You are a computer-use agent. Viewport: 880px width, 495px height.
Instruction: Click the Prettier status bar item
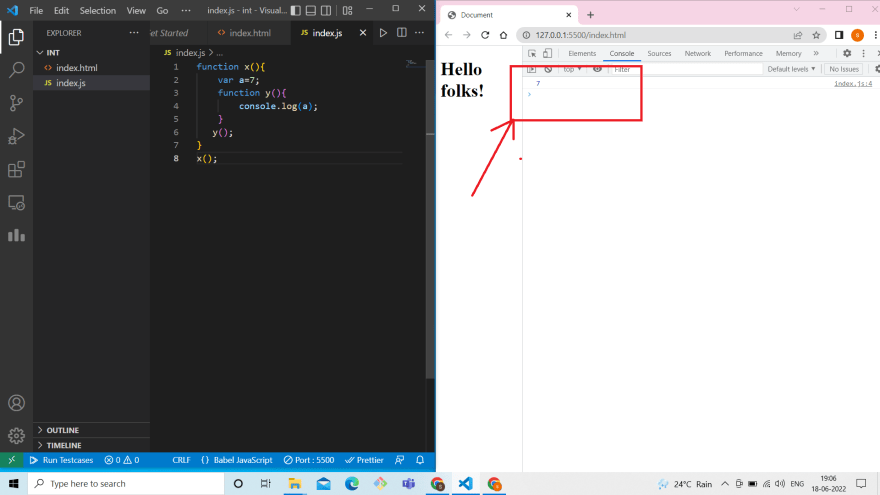tap(364, 460)
